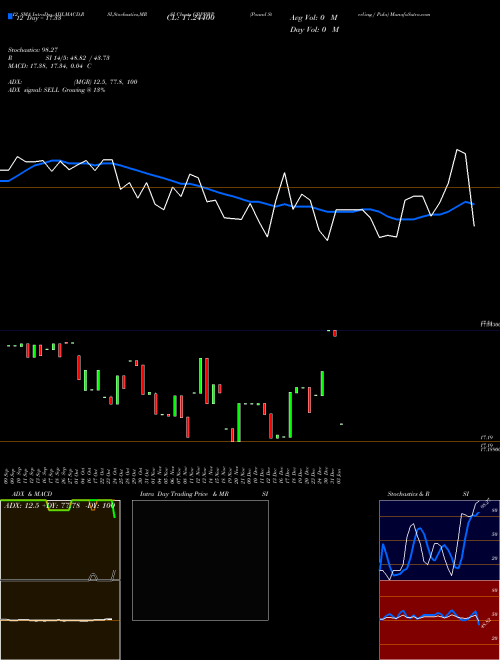Image resolution: width=500 pixels, height=660 pixels.
Task: Click the 'CL: 17.24400' closing value
Action: (191, 18)
